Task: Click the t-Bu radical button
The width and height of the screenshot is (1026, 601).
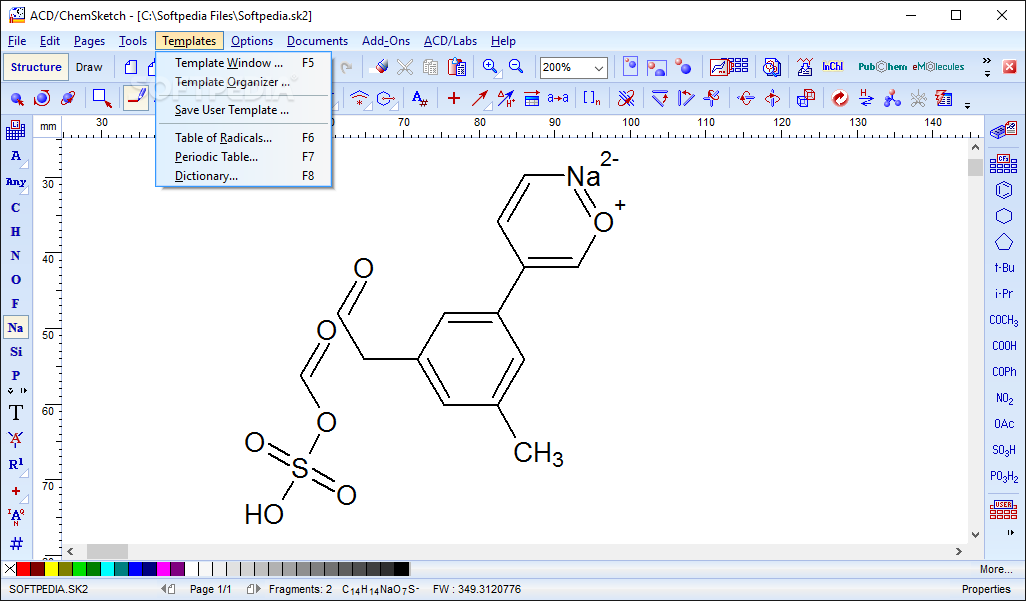Action: (x=1004, y=268)
